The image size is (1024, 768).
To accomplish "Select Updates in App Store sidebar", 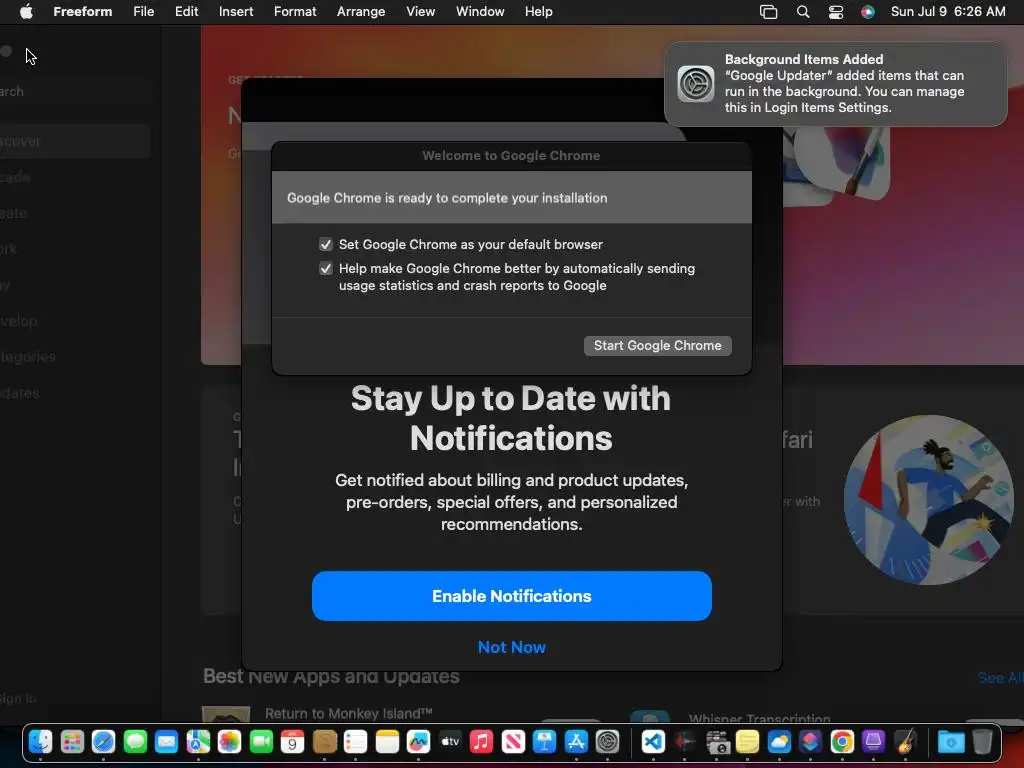I will coord(18,392).
